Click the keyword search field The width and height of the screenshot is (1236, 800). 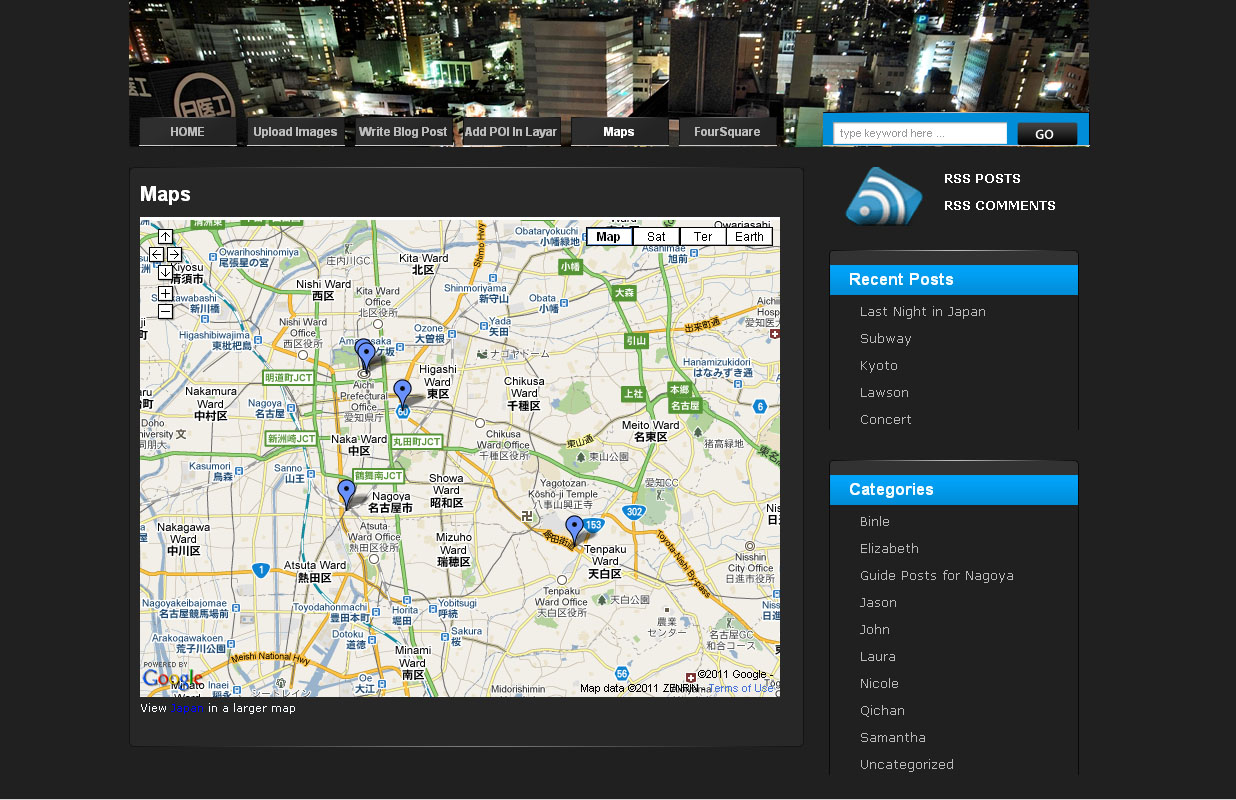(920, 133)
